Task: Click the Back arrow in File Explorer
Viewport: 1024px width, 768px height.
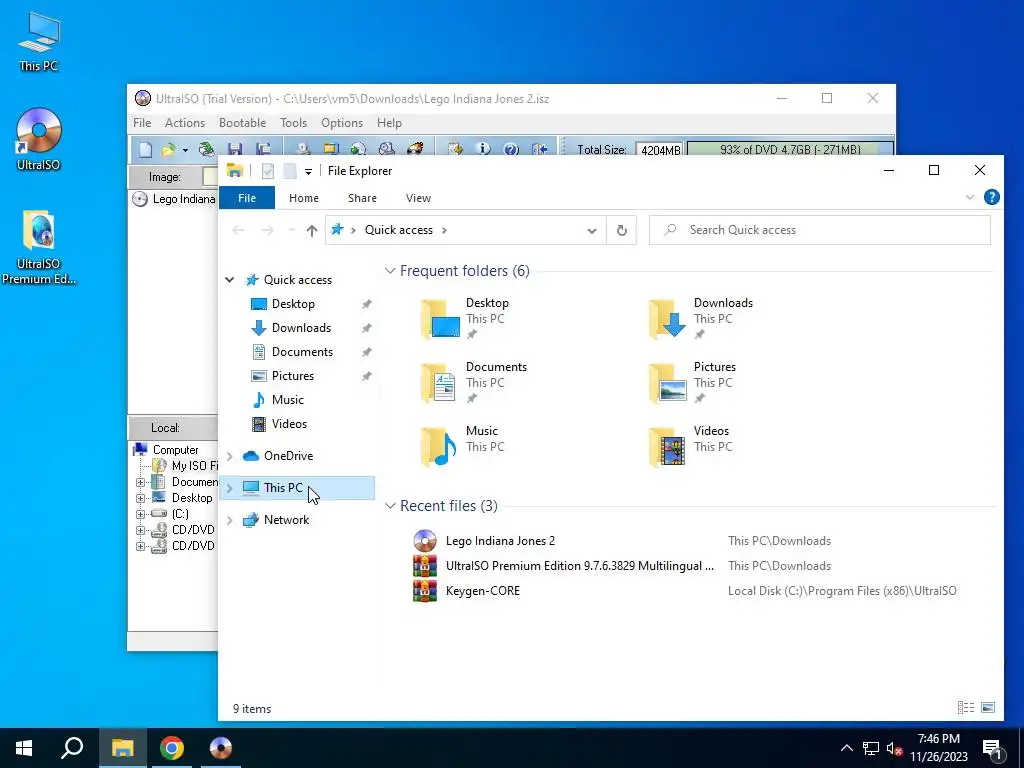Action: coord(238,230)
